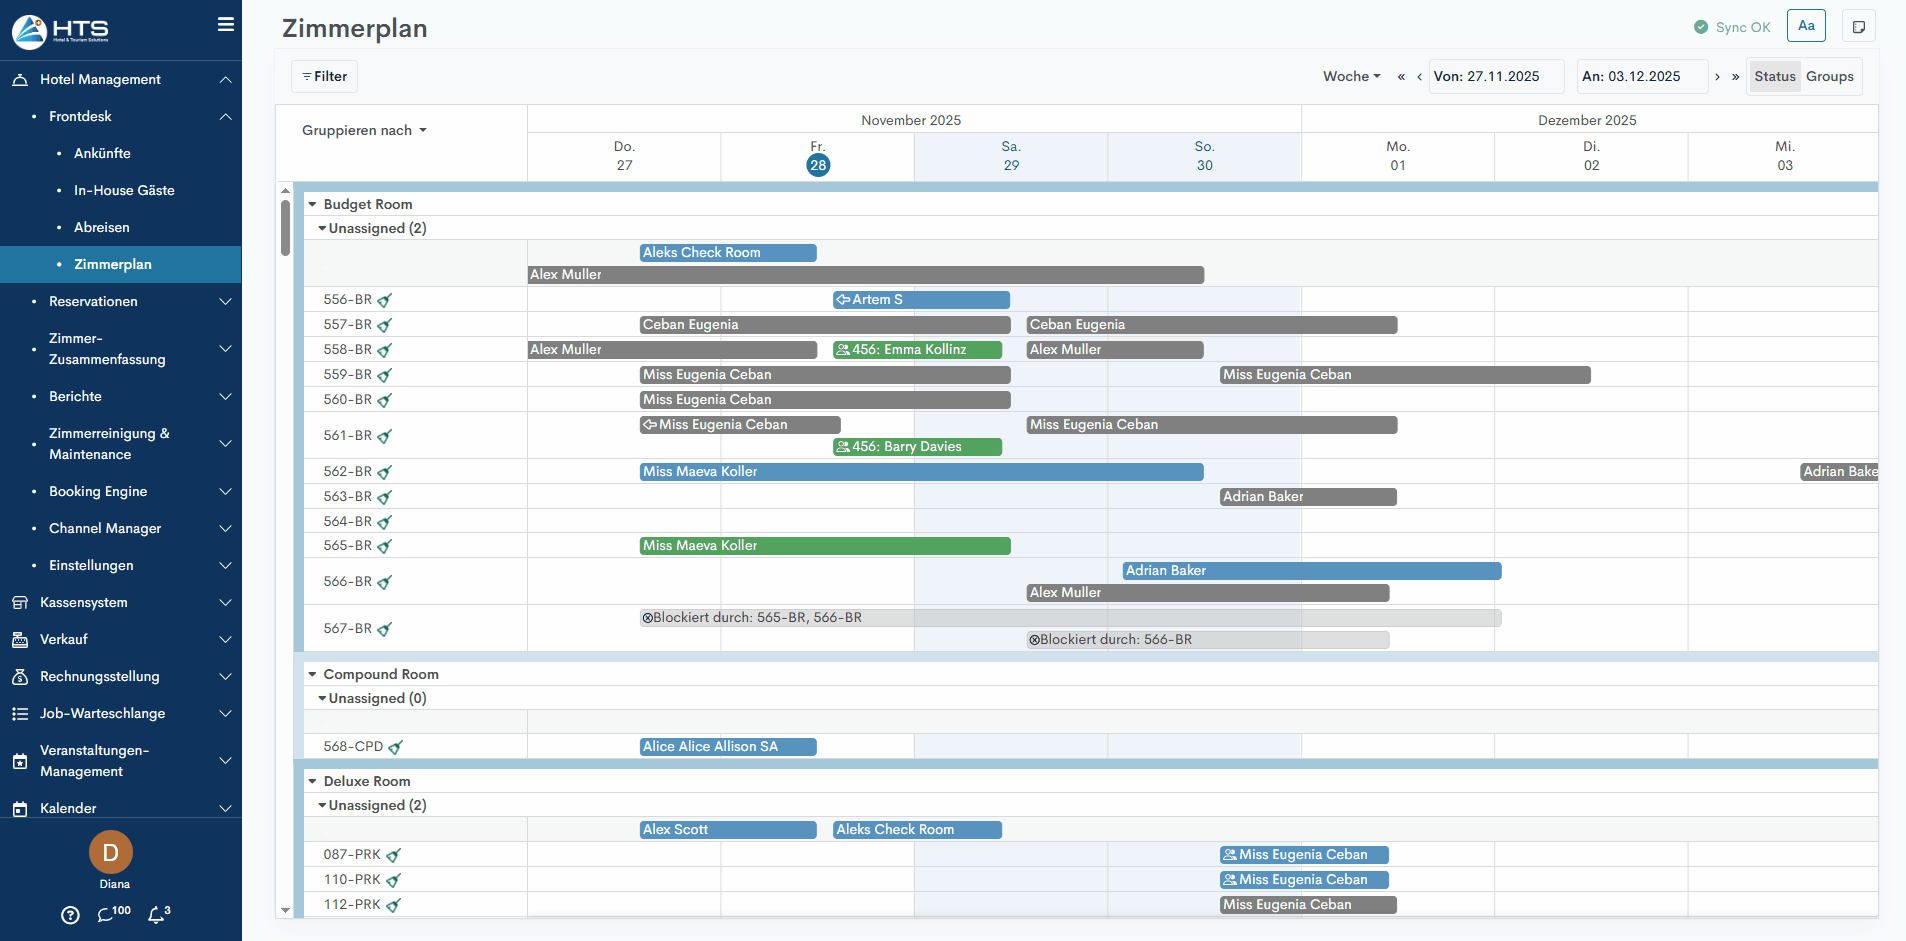
Task: Open the notifications bell icon
Action: click(158, 914)
